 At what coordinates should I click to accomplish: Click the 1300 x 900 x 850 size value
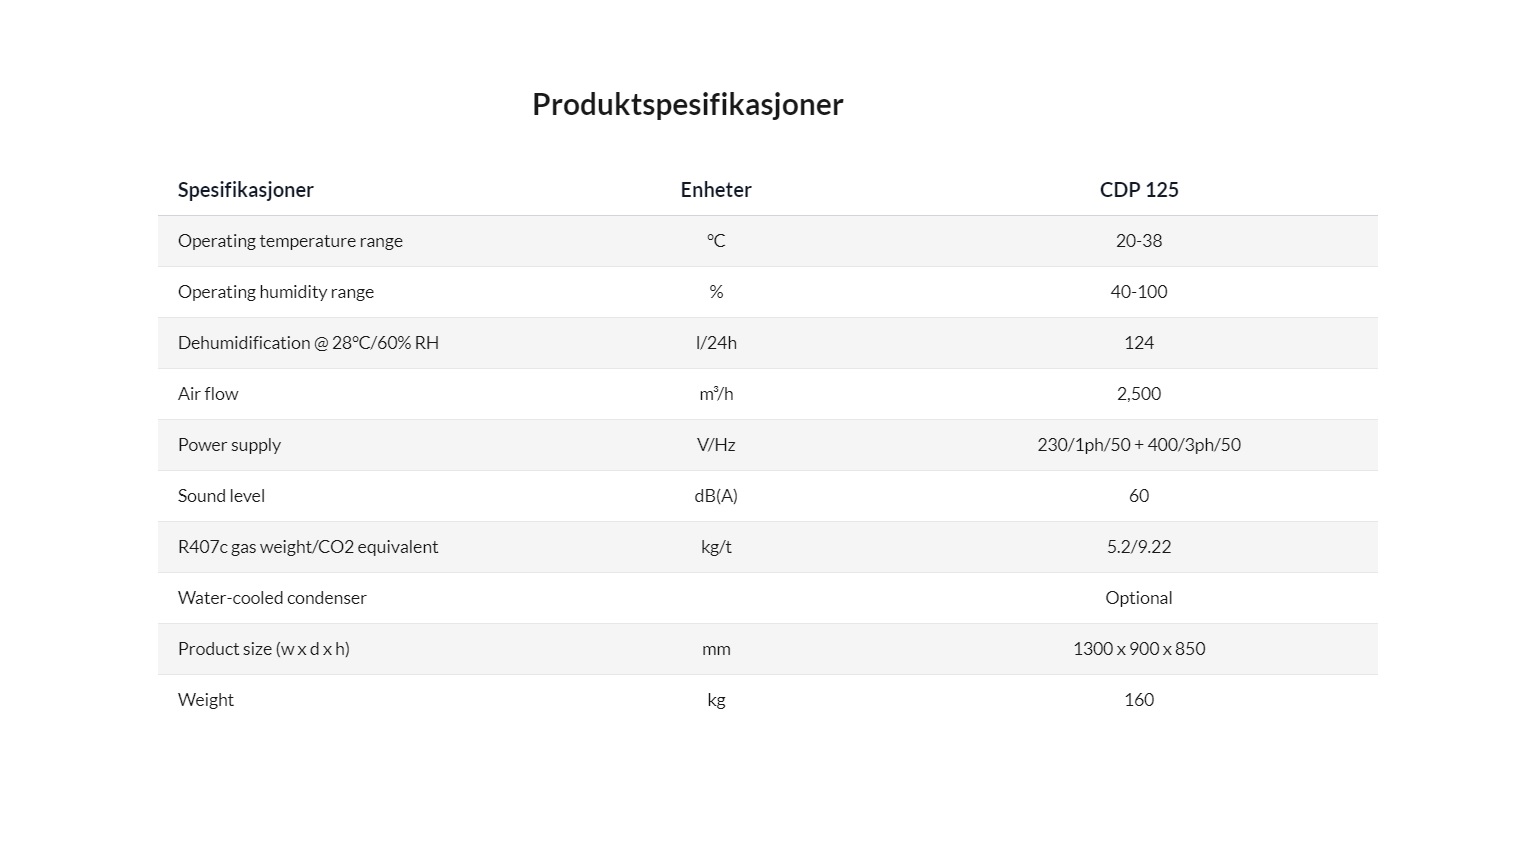pos(1139,649)
